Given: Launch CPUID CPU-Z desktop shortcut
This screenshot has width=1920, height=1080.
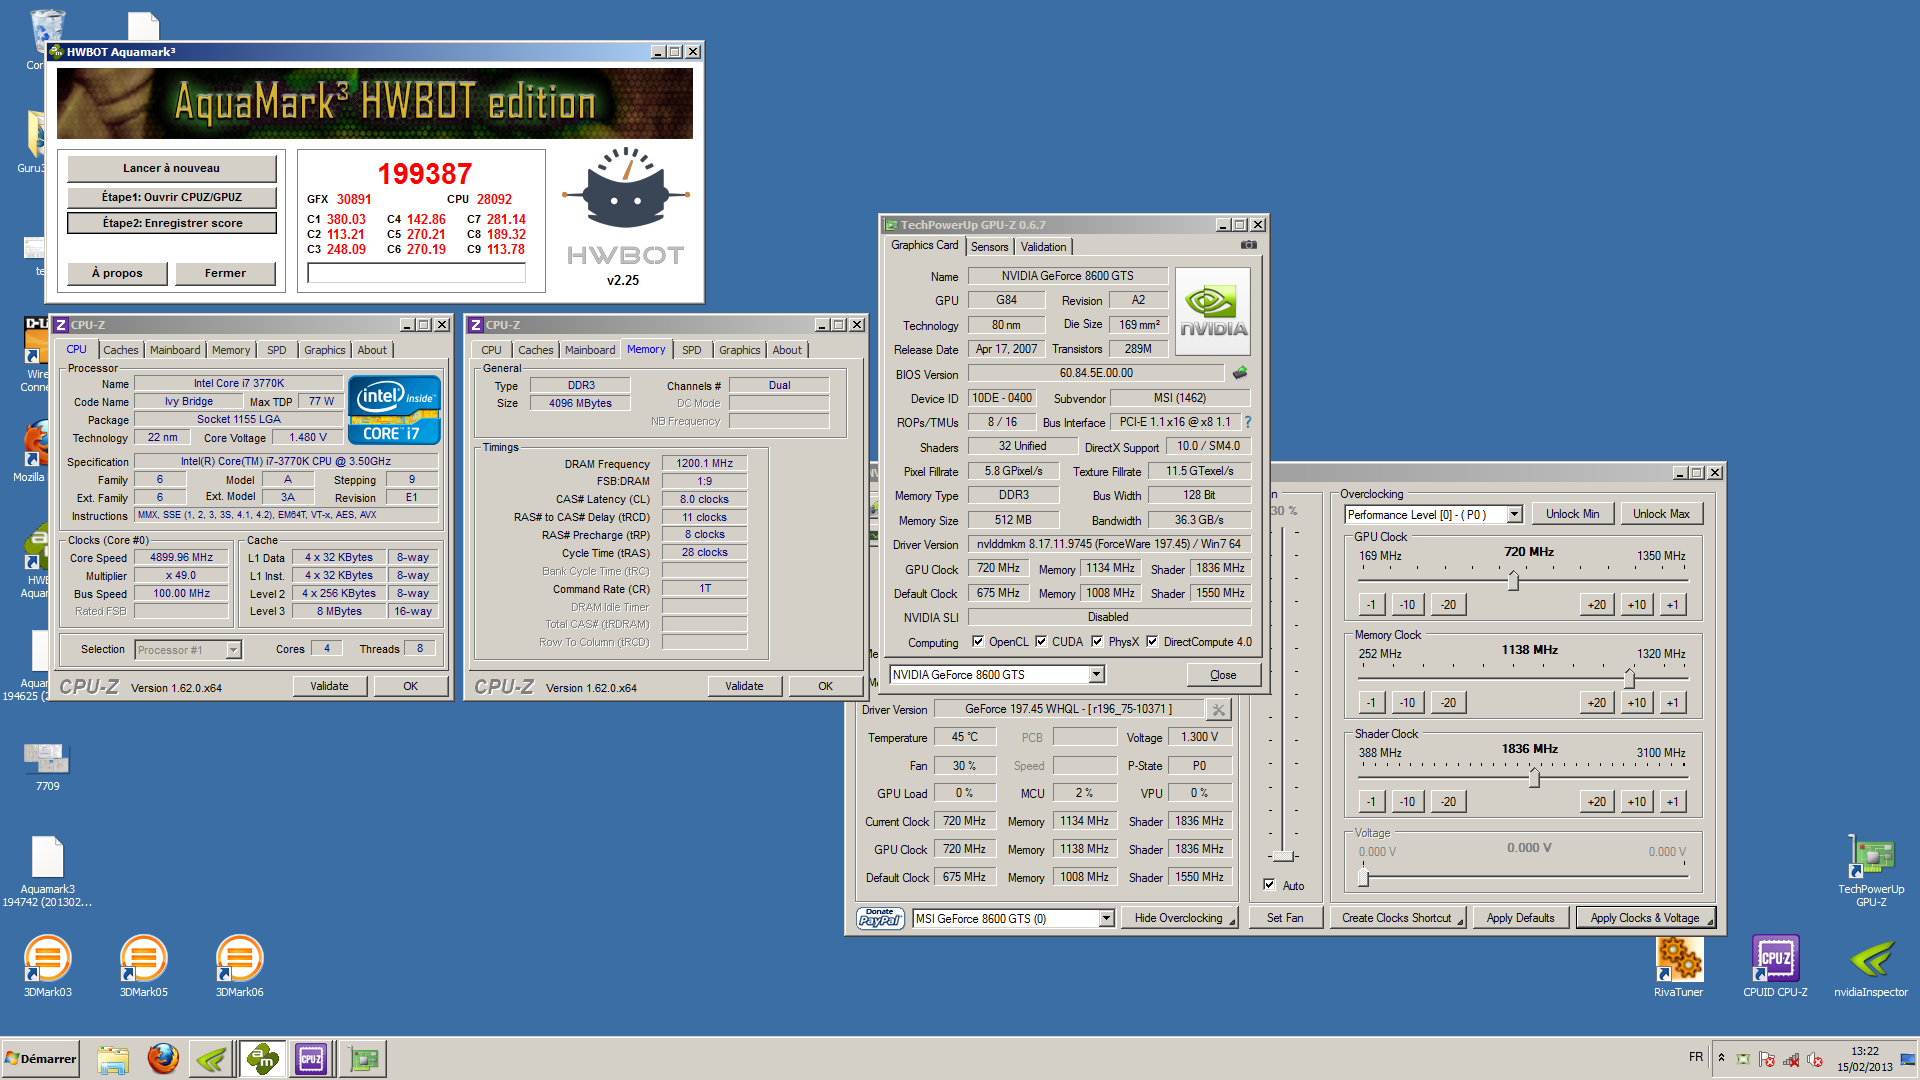Looking at the screenshot, I should [x=1775, y=965].
